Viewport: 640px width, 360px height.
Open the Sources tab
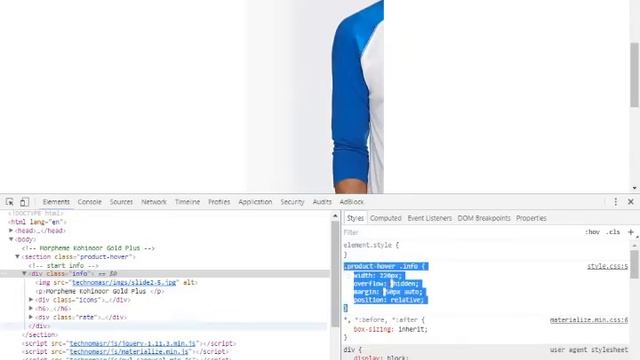click(121, 202)
